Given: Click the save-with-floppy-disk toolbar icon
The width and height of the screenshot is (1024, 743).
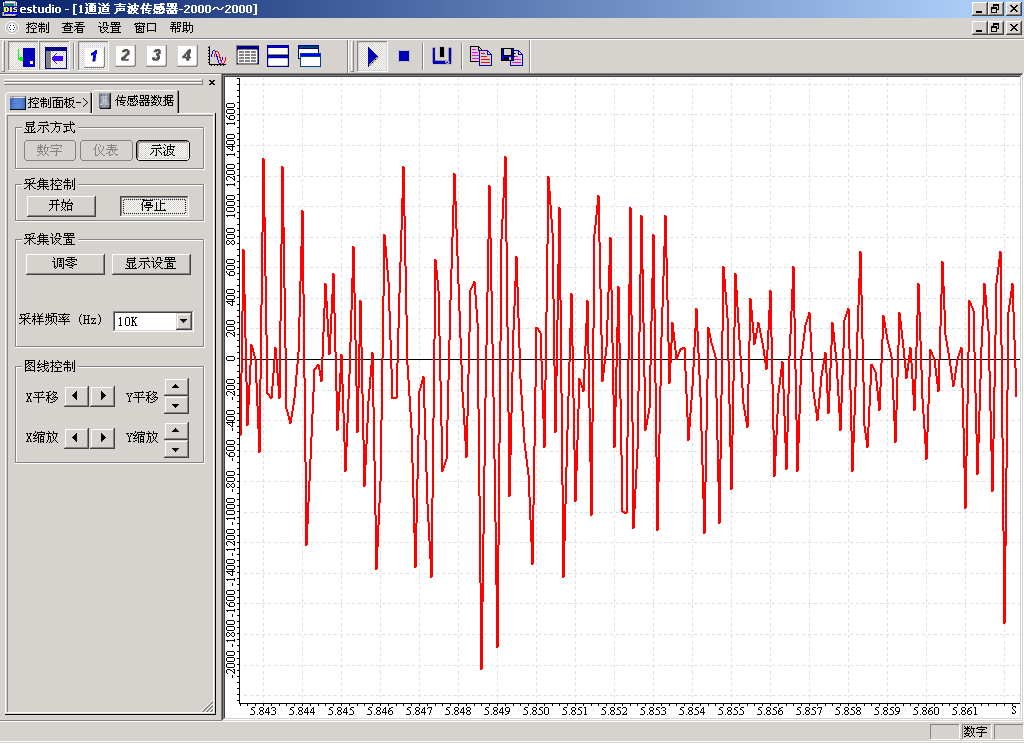Looking at the screenshot, I should click(512, 56).
